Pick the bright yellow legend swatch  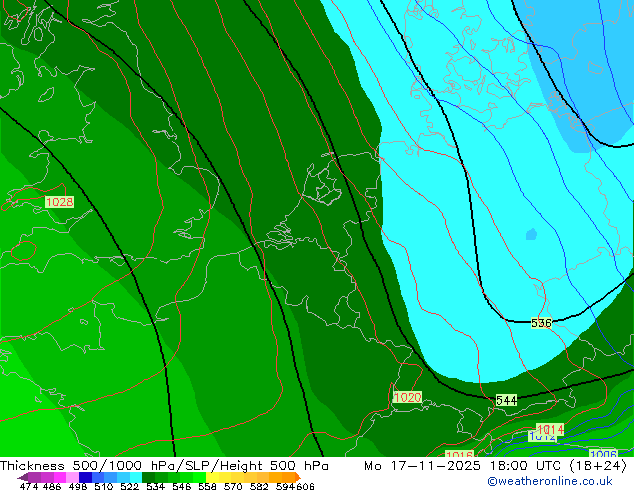click(x=212, y=477)
